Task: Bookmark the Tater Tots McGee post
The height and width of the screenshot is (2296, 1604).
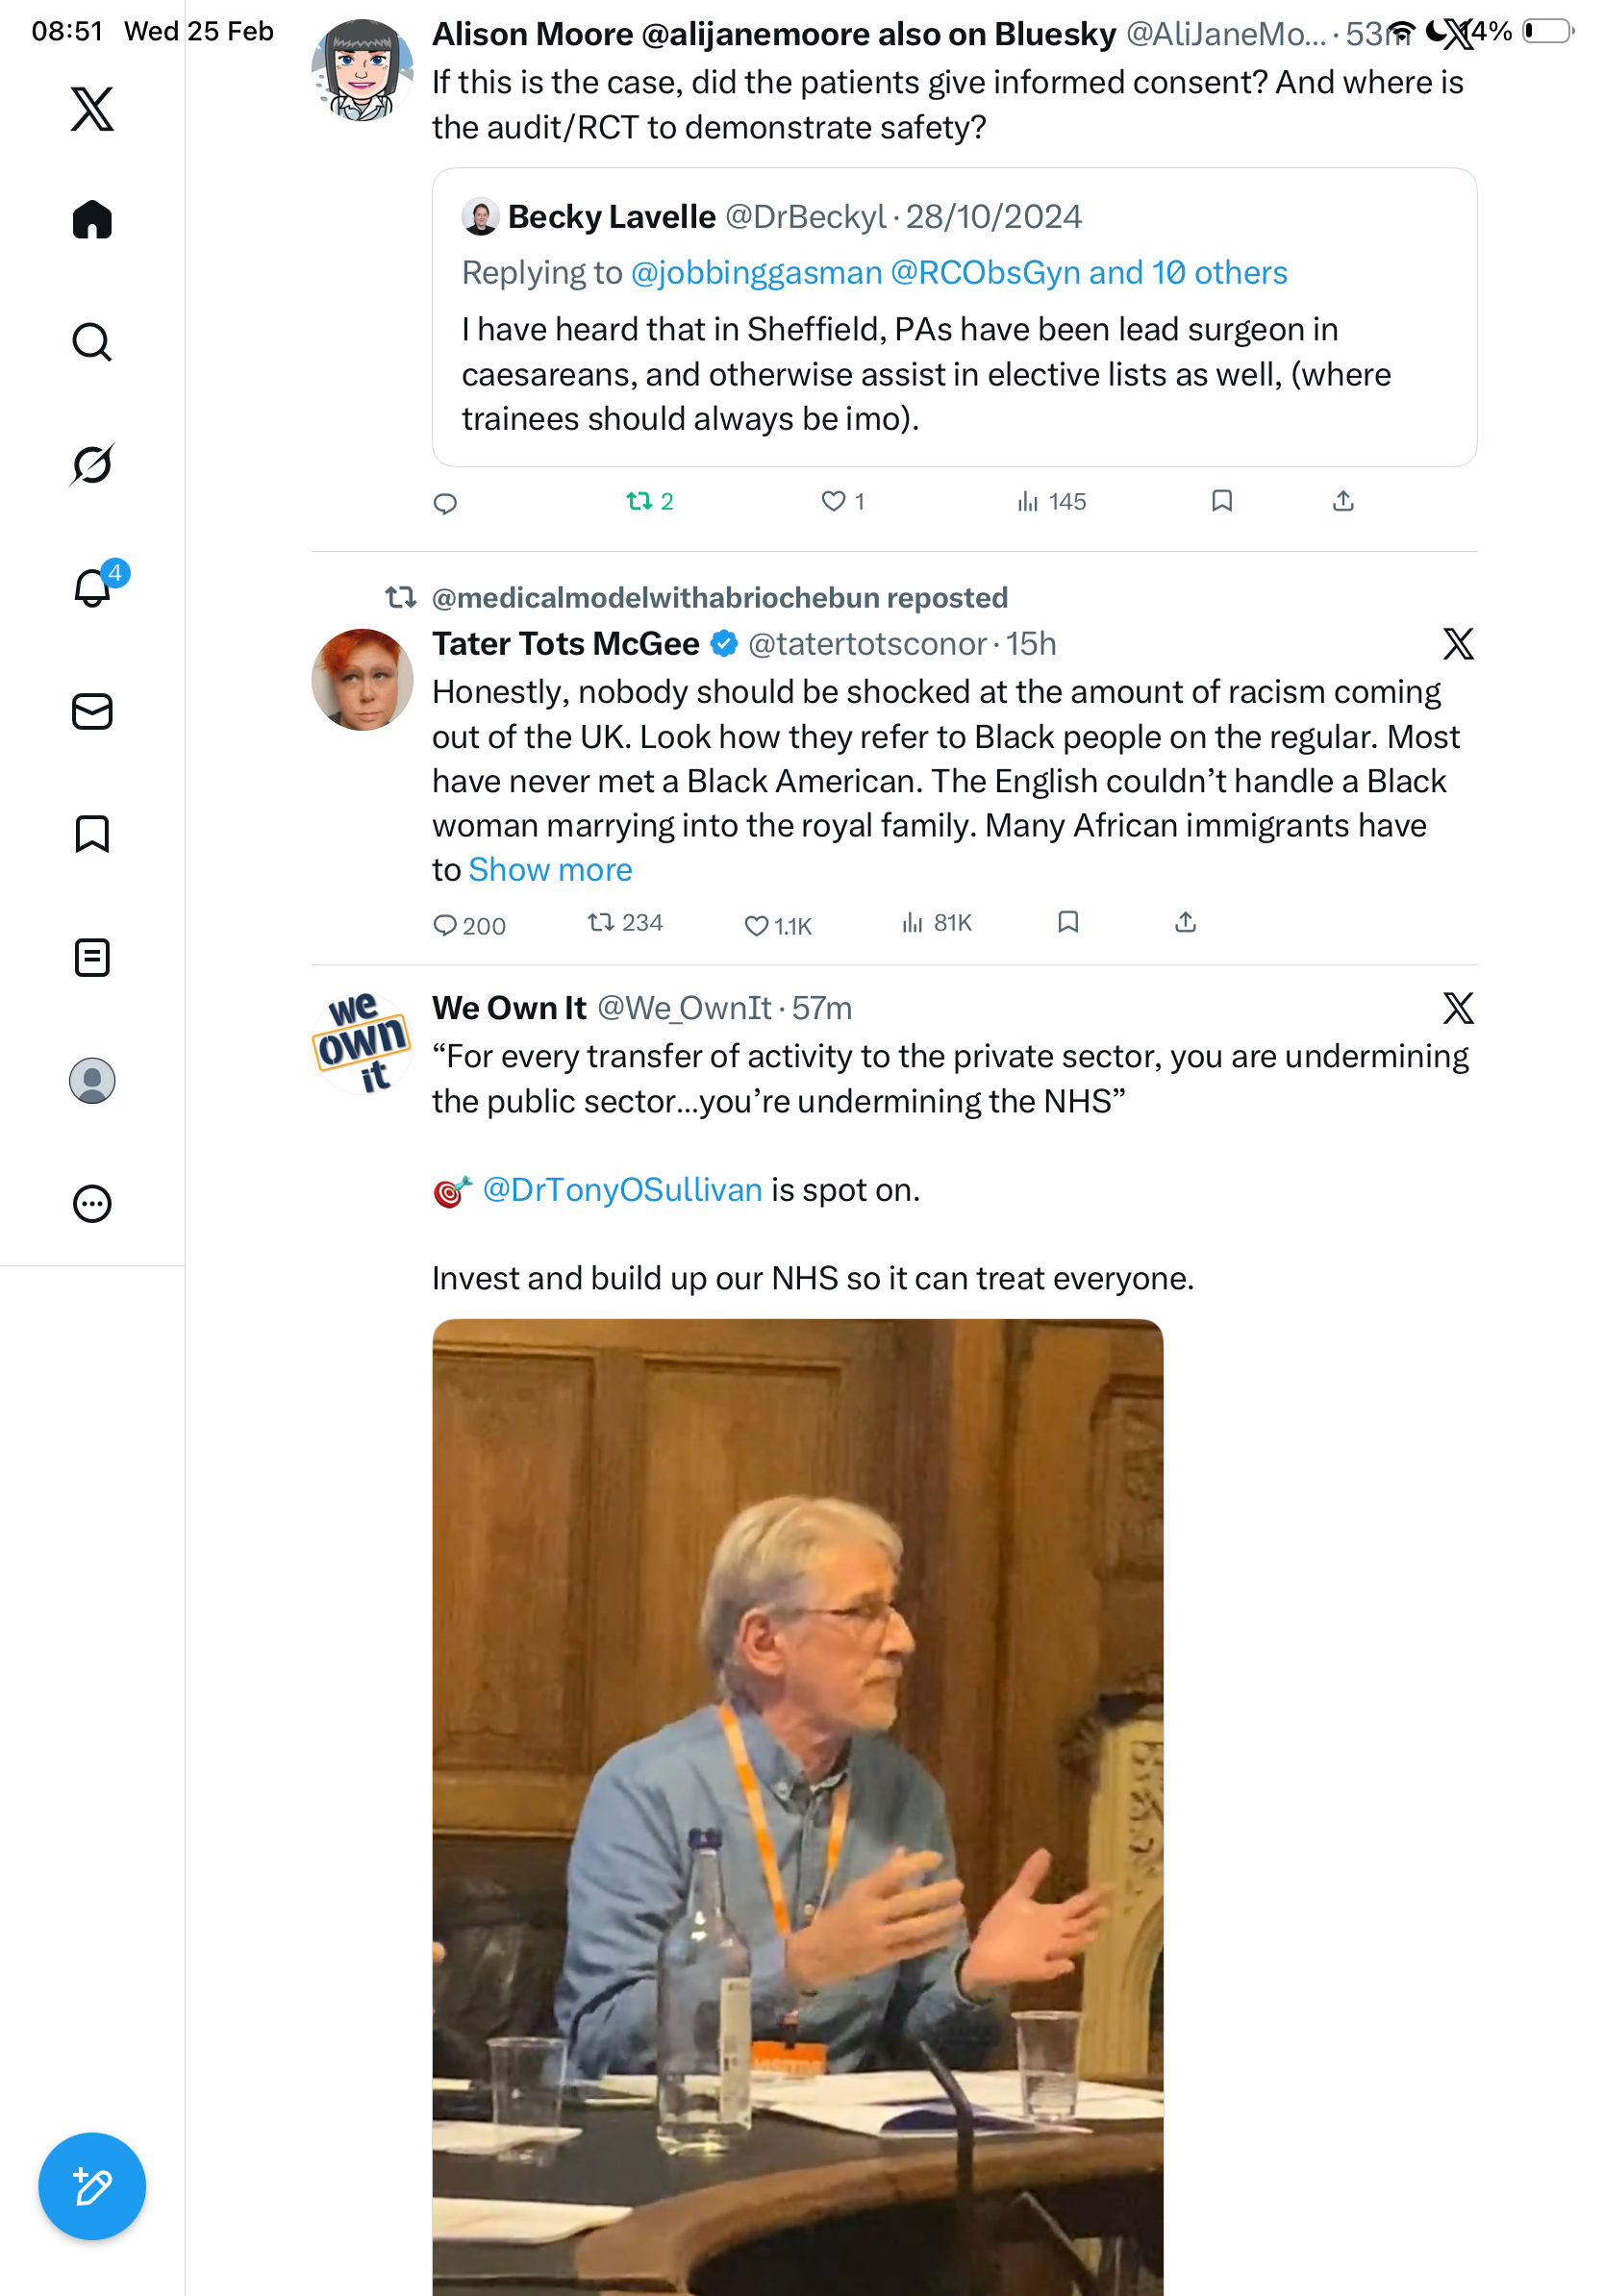Action: (1067, 921)
